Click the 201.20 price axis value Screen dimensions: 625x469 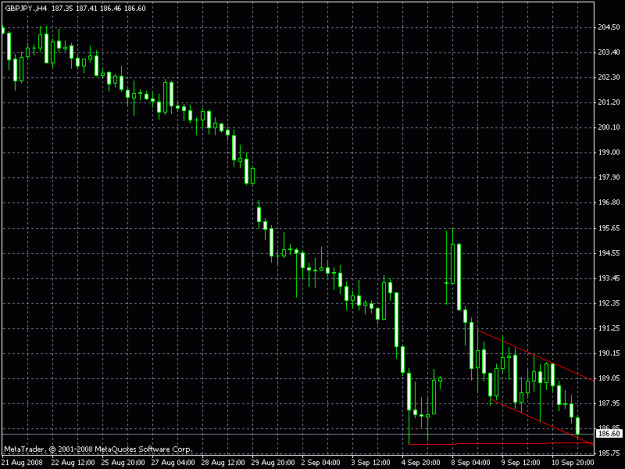point(609,102)
